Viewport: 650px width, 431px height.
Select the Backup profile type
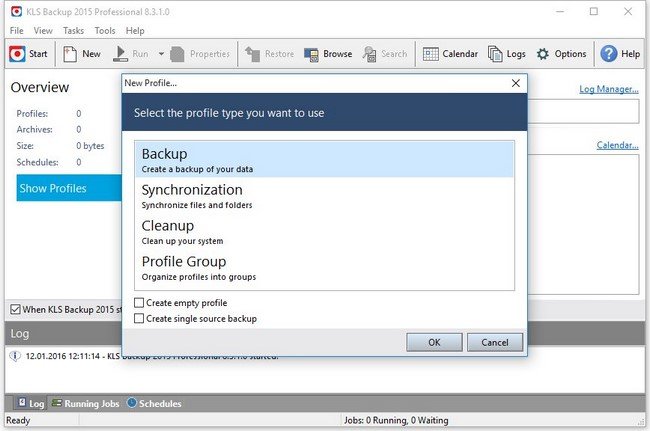(324, 160)
